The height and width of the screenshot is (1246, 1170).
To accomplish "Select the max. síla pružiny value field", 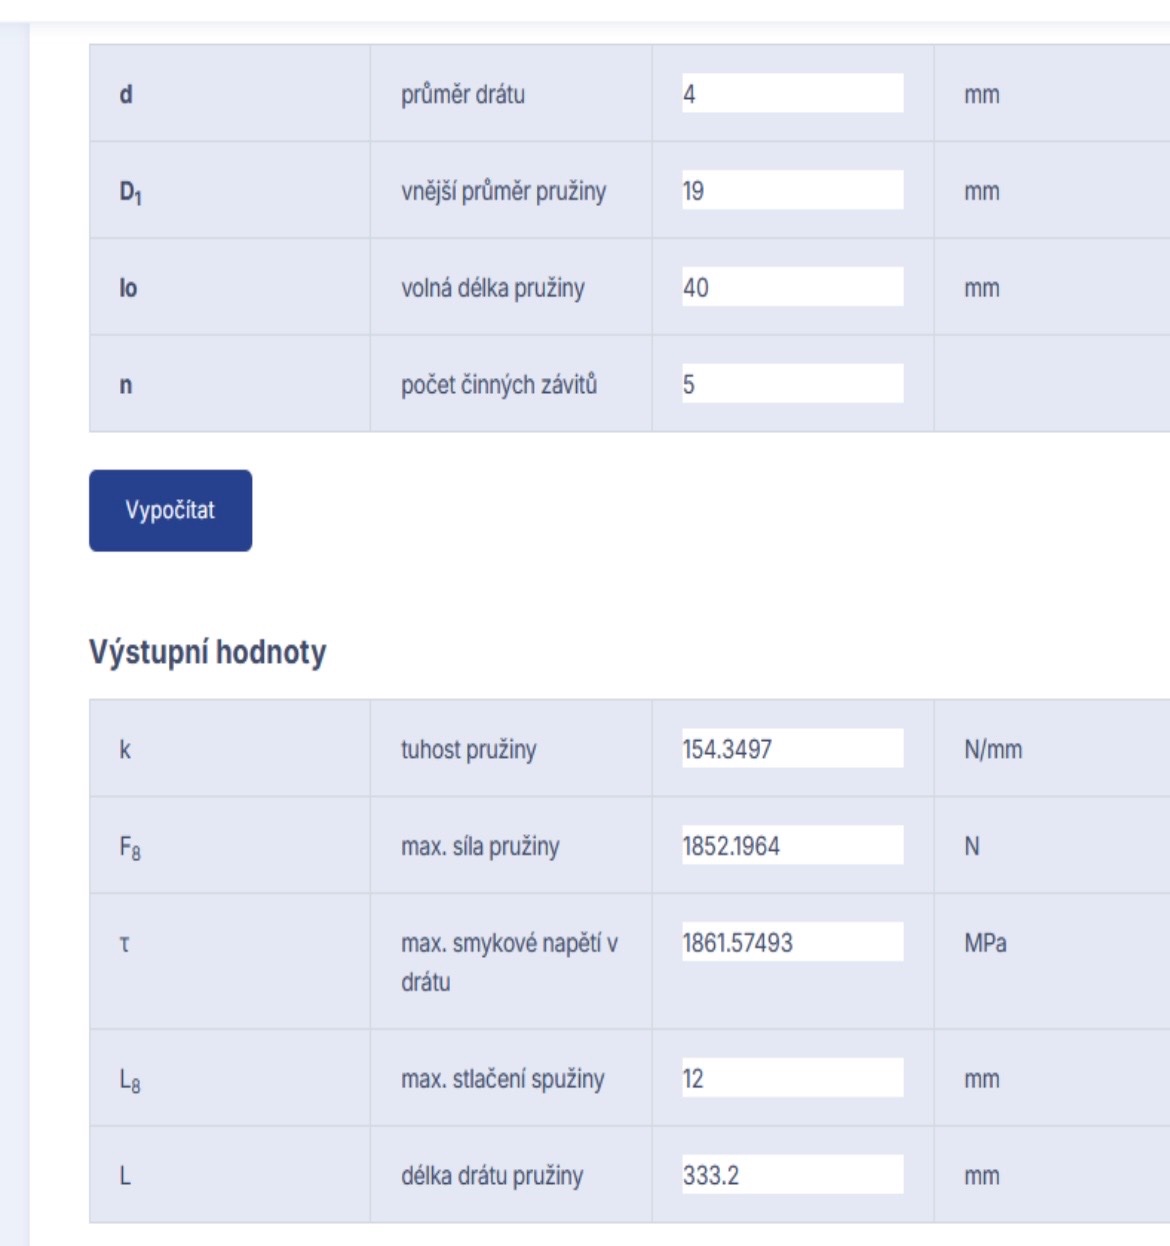I will [792, 845].
